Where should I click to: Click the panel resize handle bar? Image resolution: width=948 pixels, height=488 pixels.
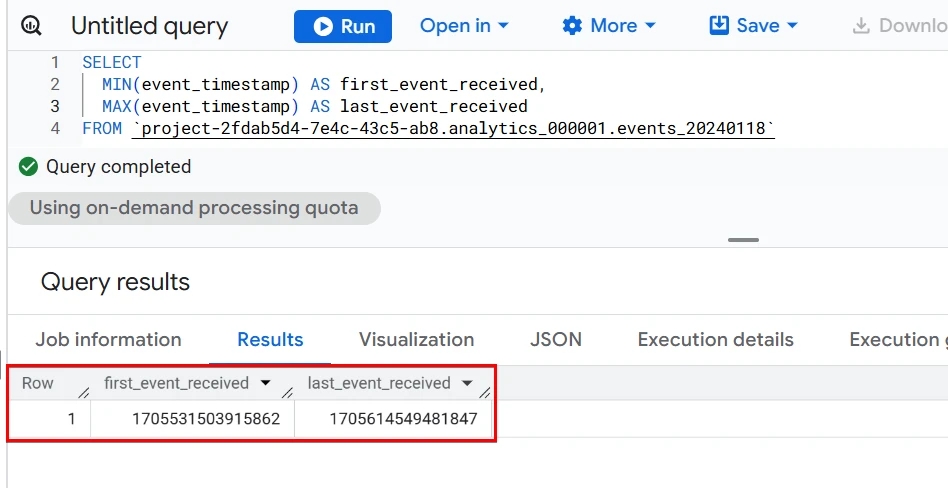click(743, 240)
